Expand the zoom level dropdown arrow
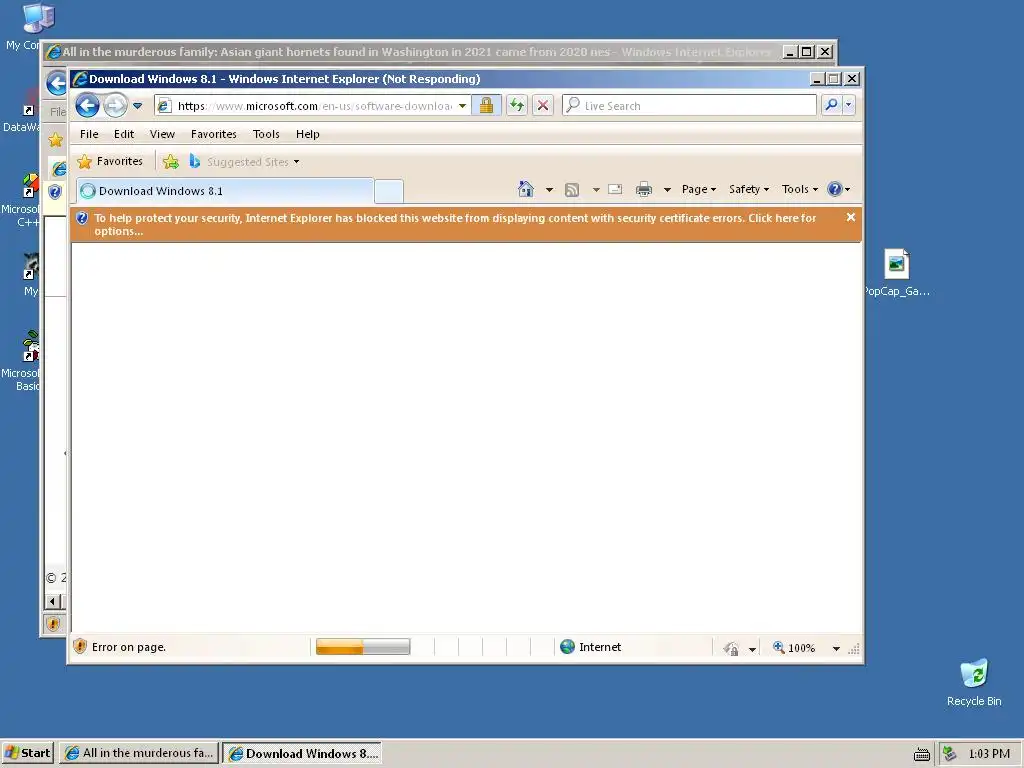 (836, 648)
